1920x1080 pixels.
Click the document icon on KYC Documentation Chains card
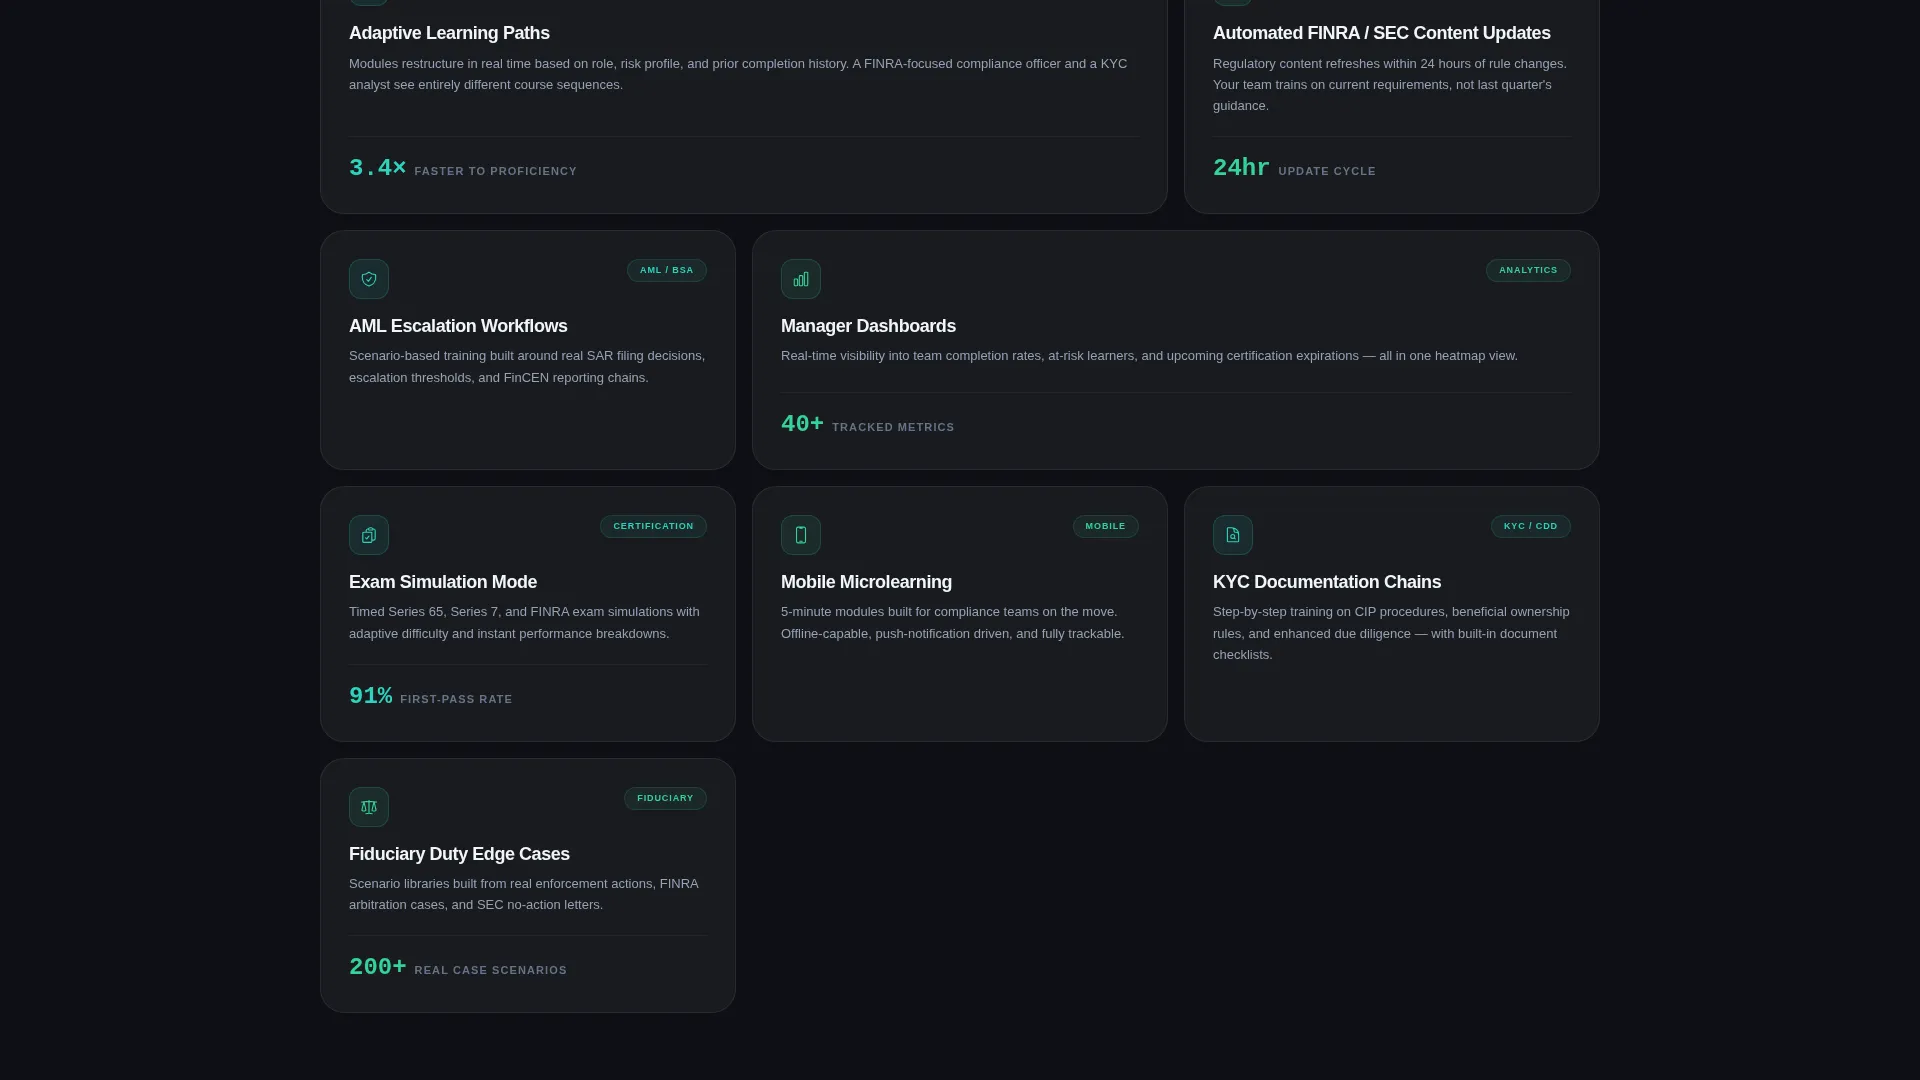[x=1233, y=535]
